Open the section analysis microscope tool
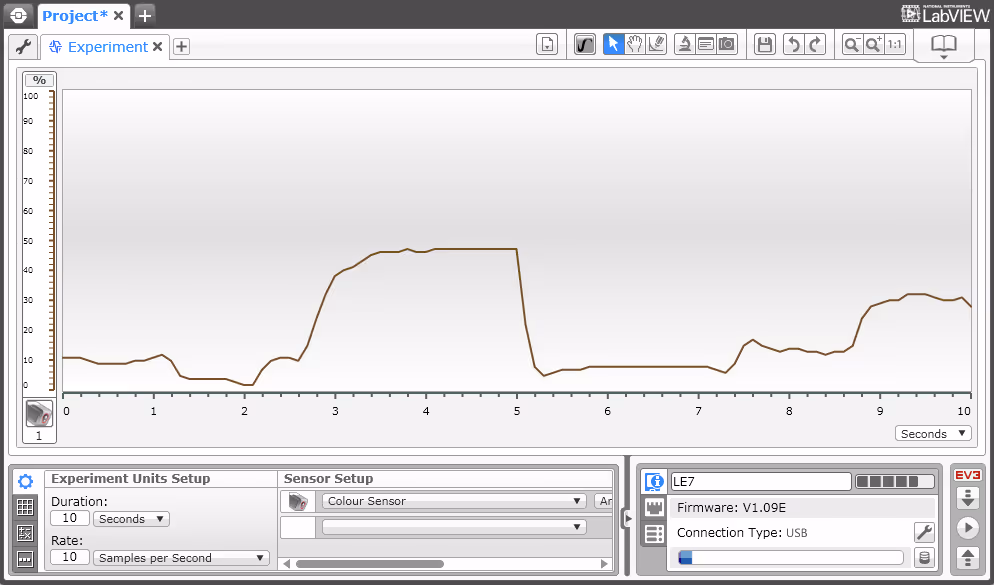 (x=684, y=44)
